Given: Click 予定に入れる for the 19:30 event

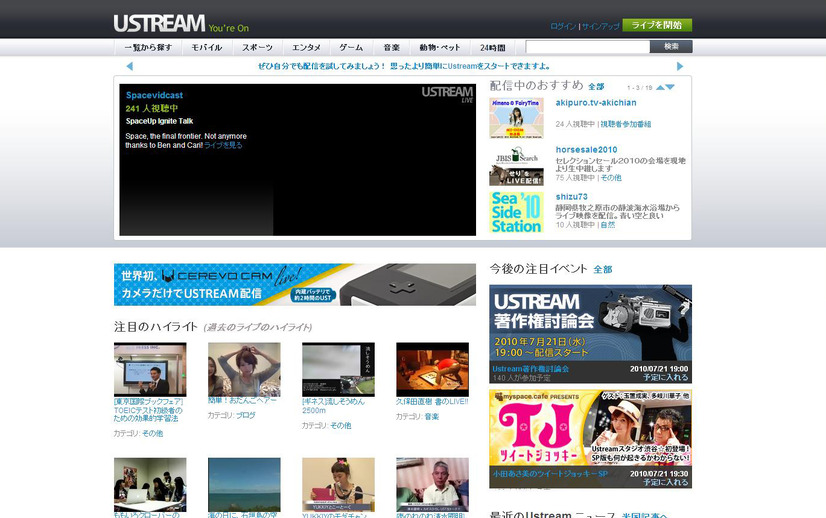Looking at the screenshot, I should 666,482.
